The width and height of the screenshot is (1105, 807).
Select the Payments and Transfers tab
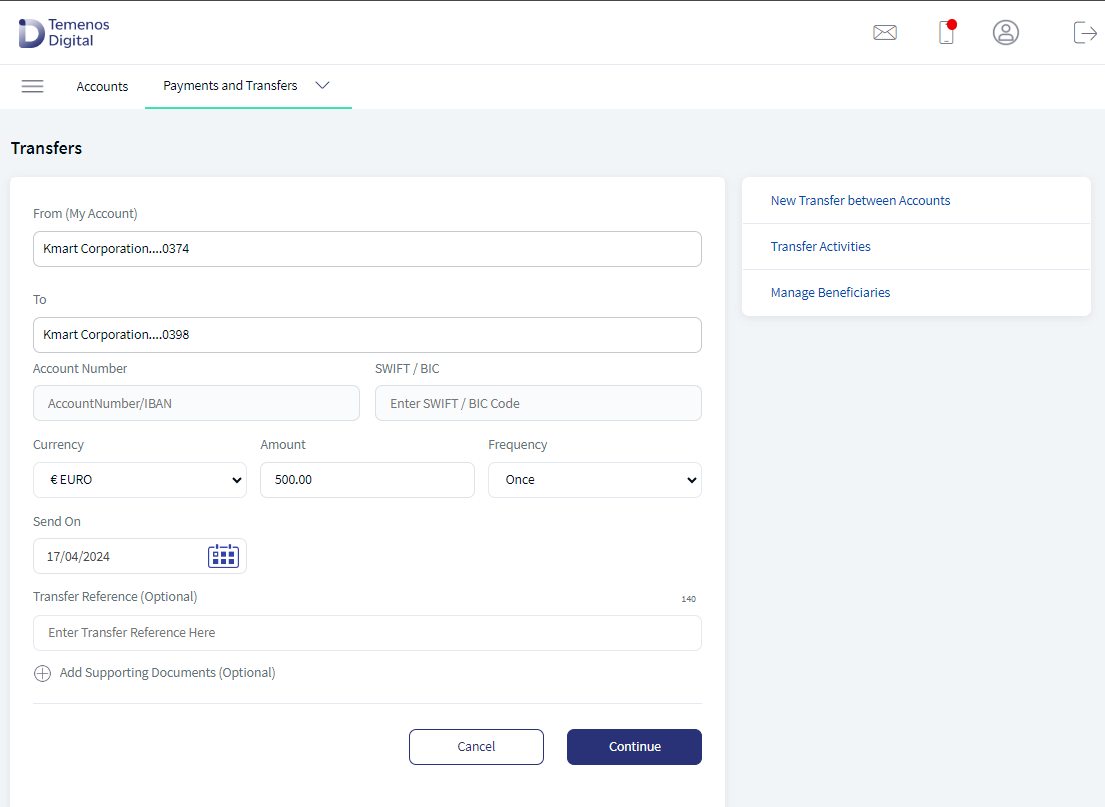click(230, 85)
